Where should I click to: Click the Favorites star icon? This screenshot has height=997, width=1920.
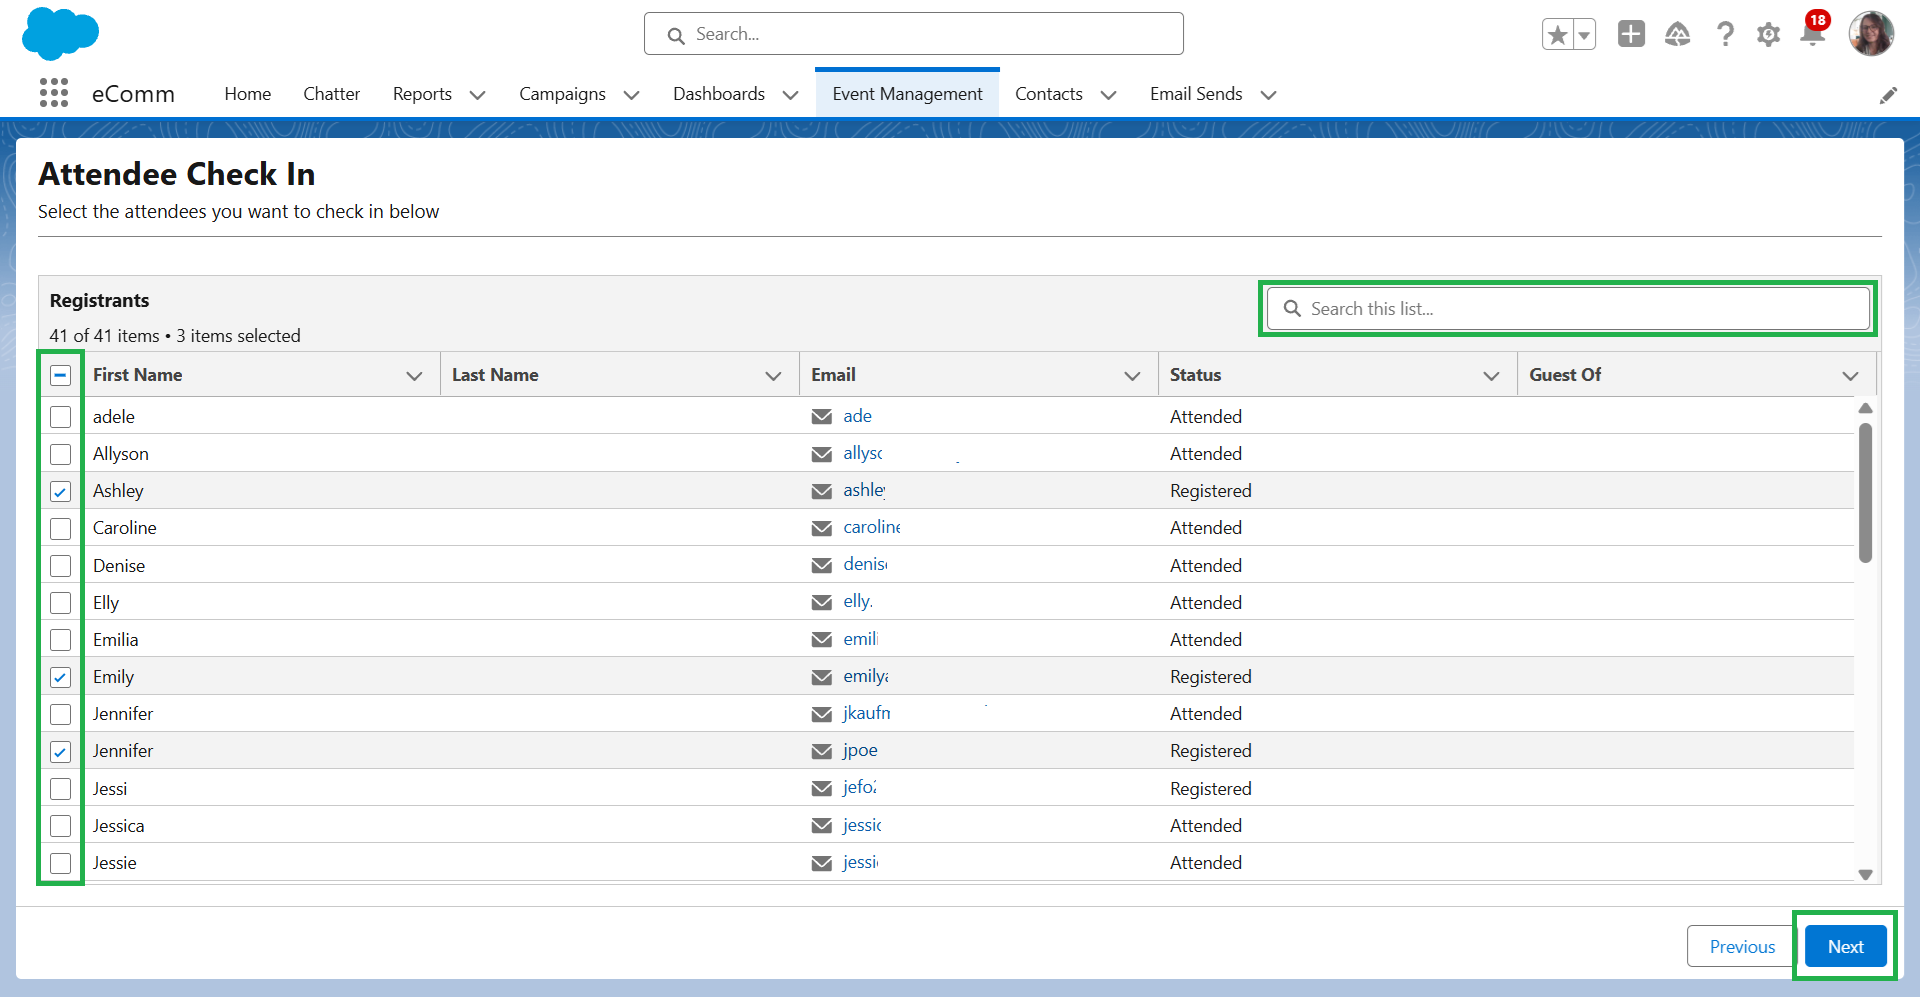coord(1557,35)
